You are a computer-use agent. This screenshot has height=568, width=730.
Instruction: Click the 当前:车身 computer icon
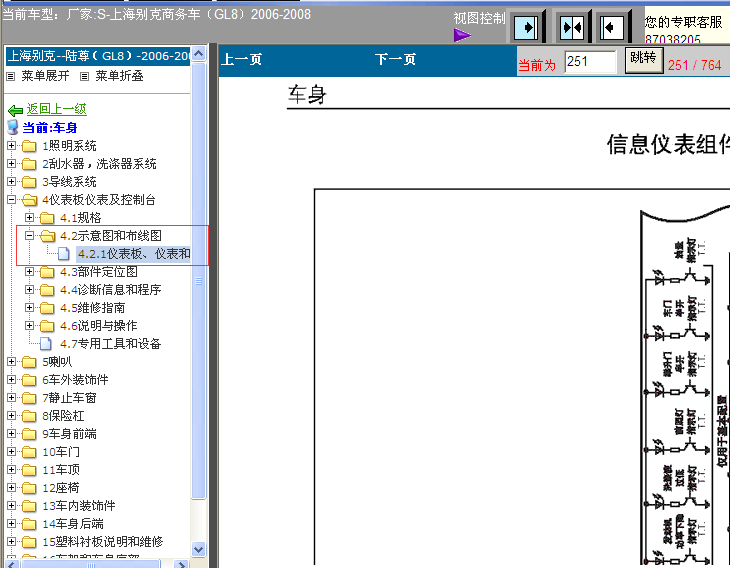point(13,128)
